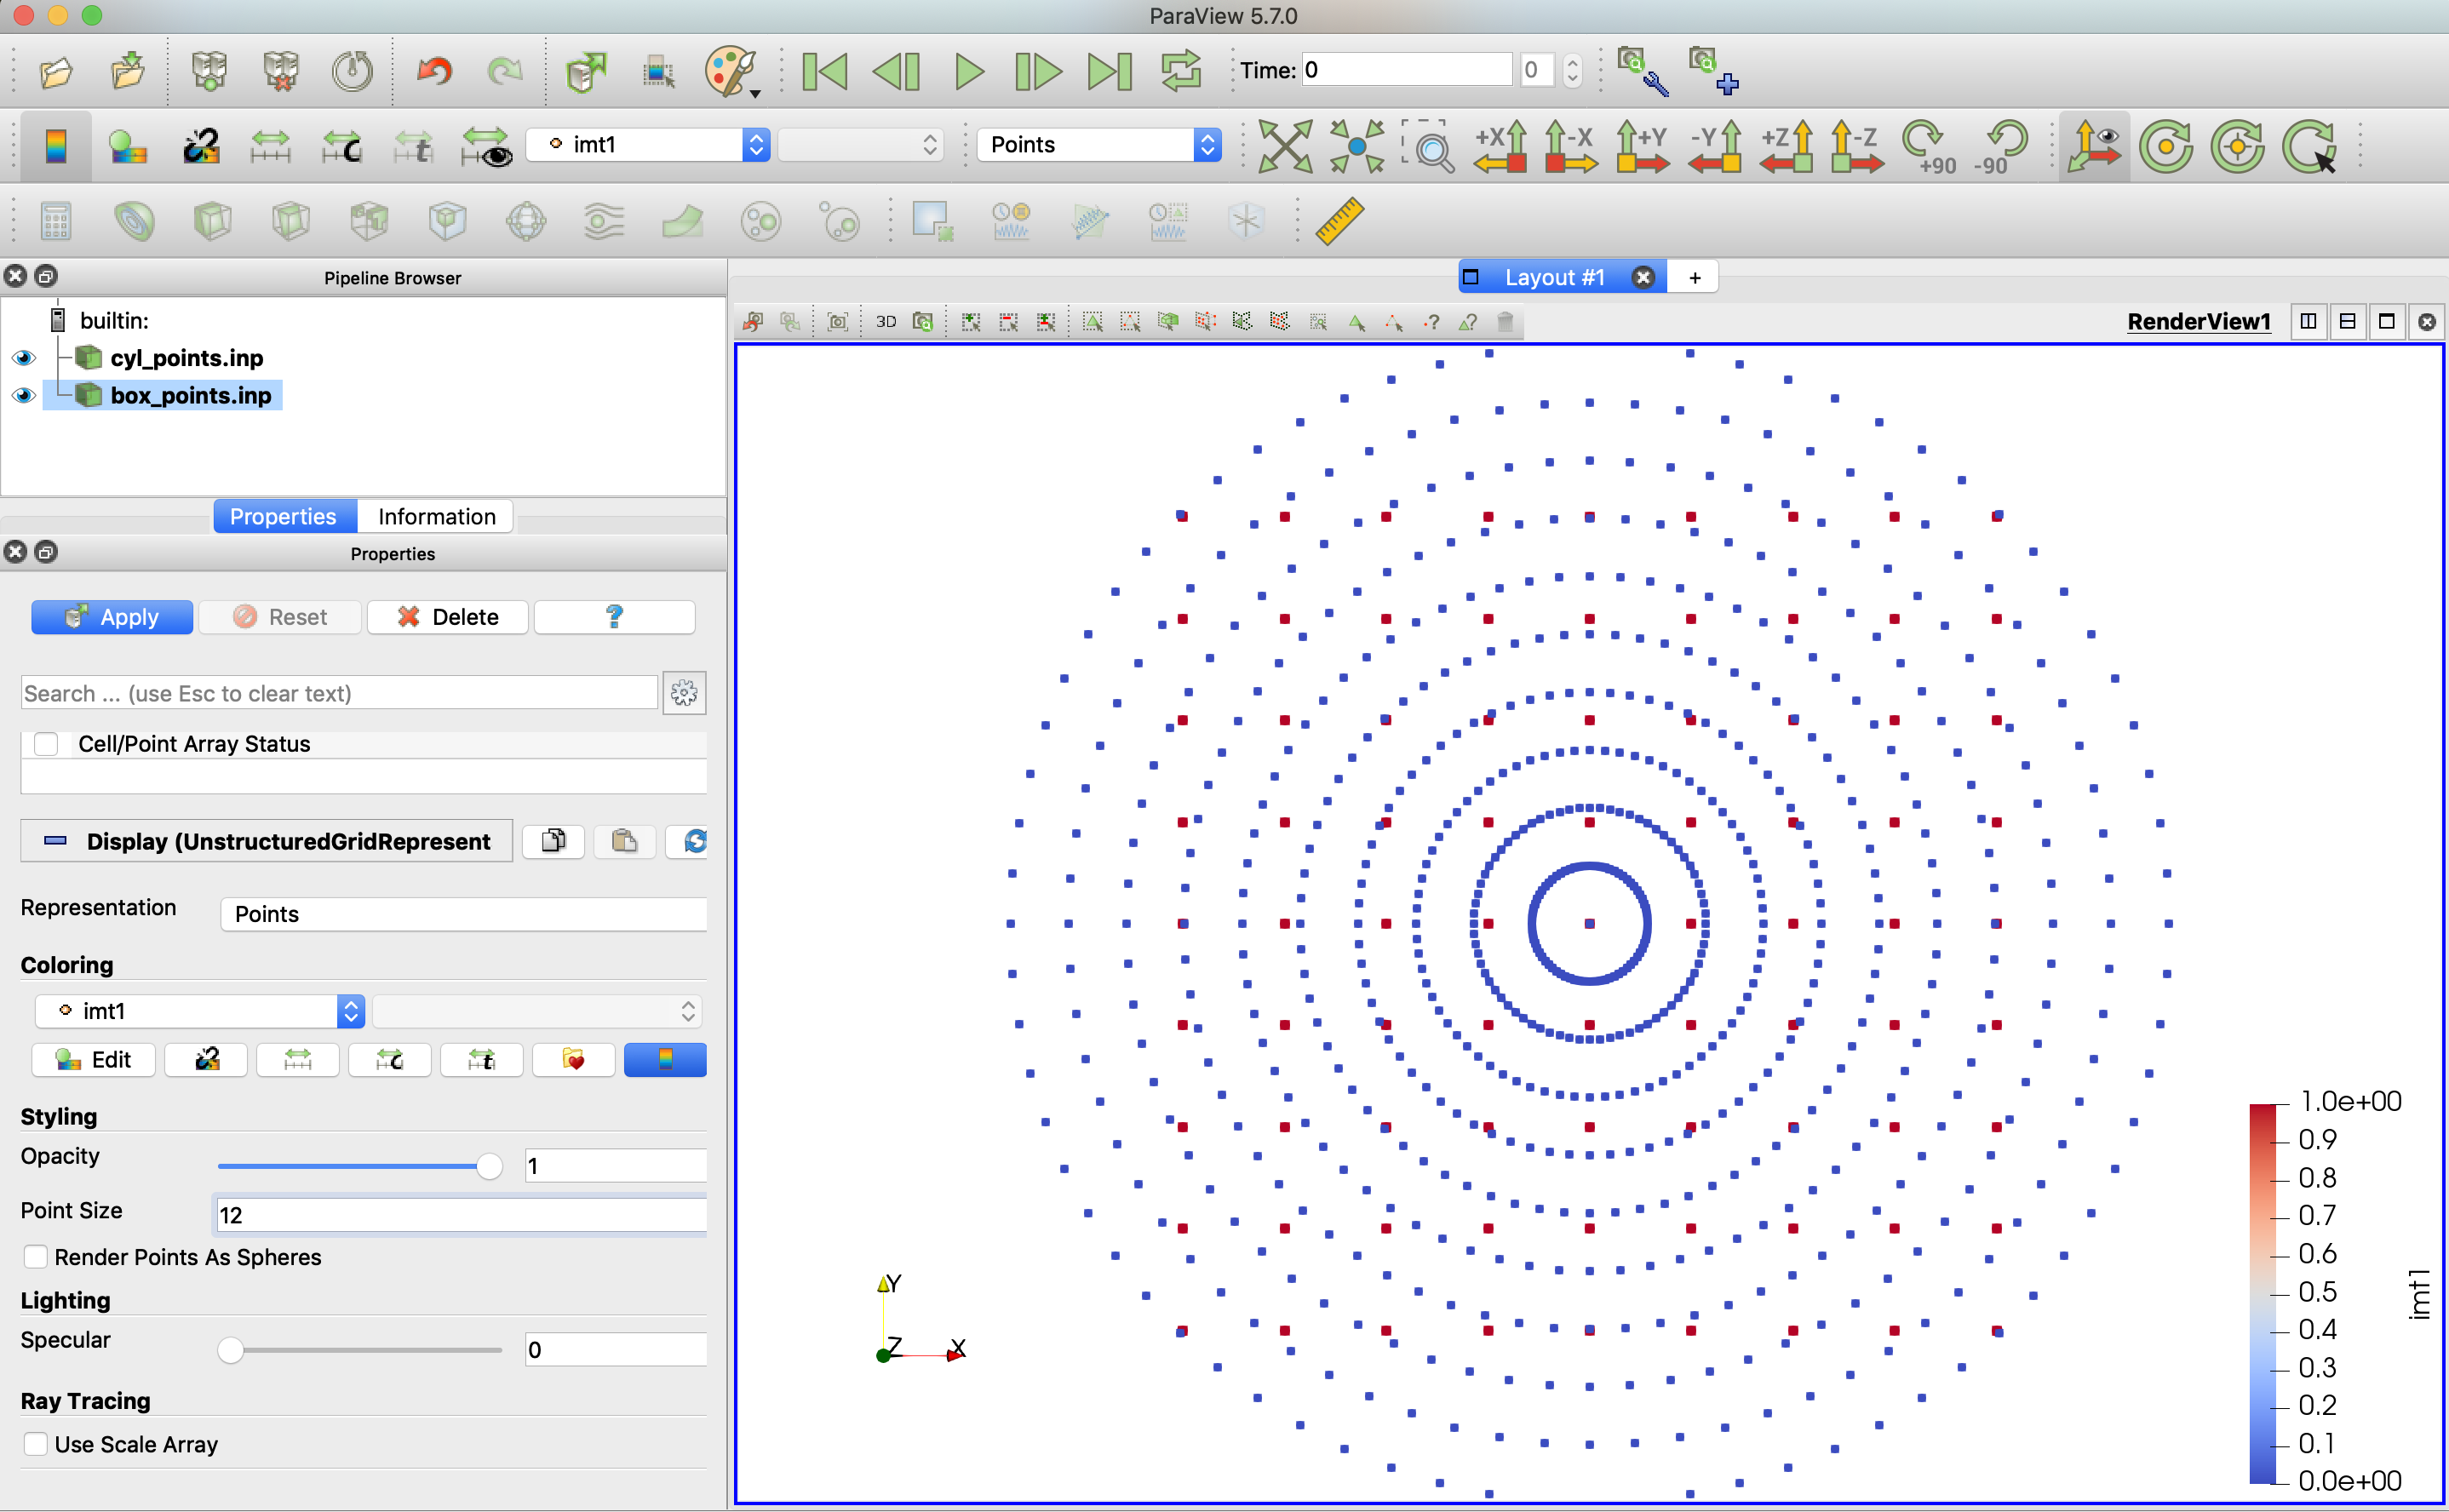The height and width of the screenshot is (1512, 2449).
Task: Switch to the Information tab
Action: point(436,517)
